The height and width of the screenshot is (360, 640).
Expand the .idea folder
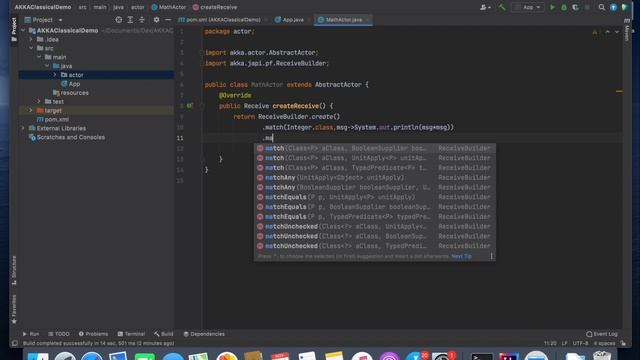click(31, 40)
